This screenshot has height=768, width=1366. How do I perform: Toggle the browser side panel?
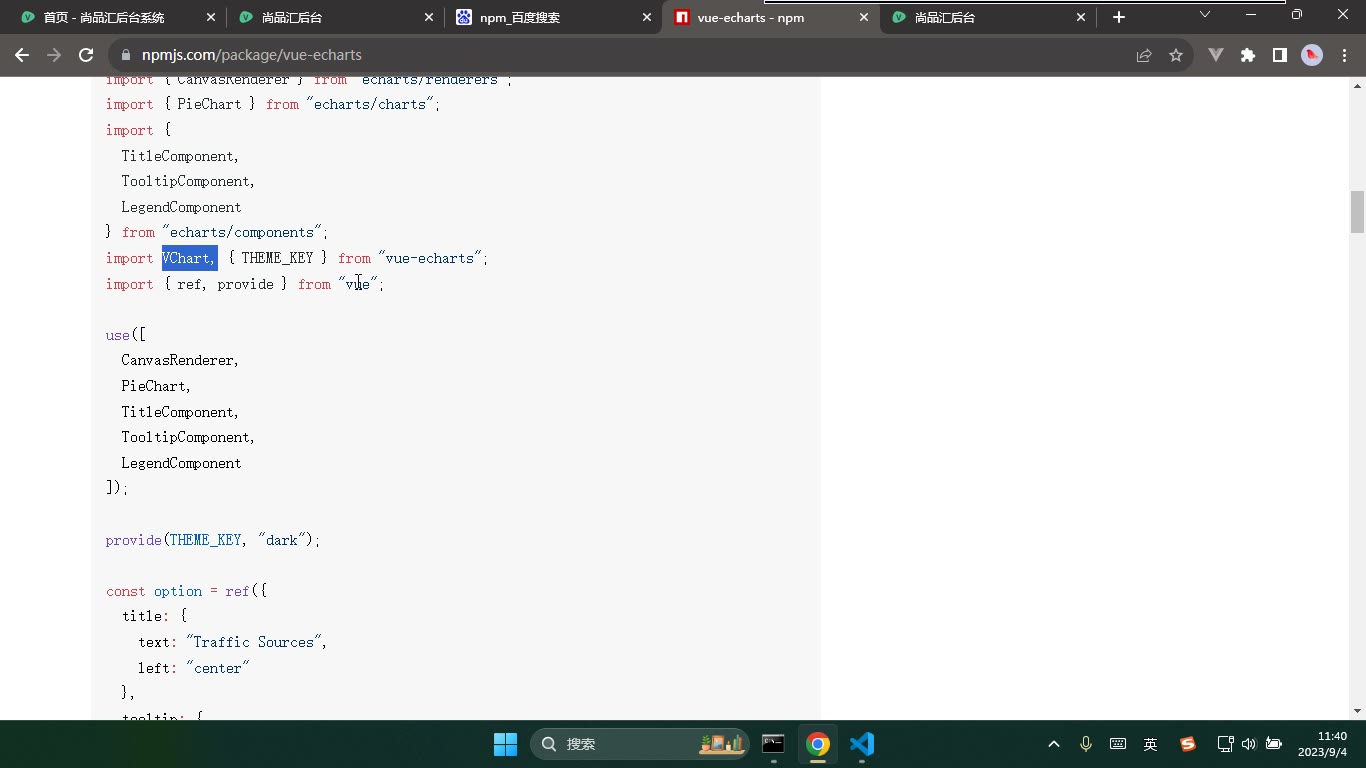click(x=1279, y=55)
